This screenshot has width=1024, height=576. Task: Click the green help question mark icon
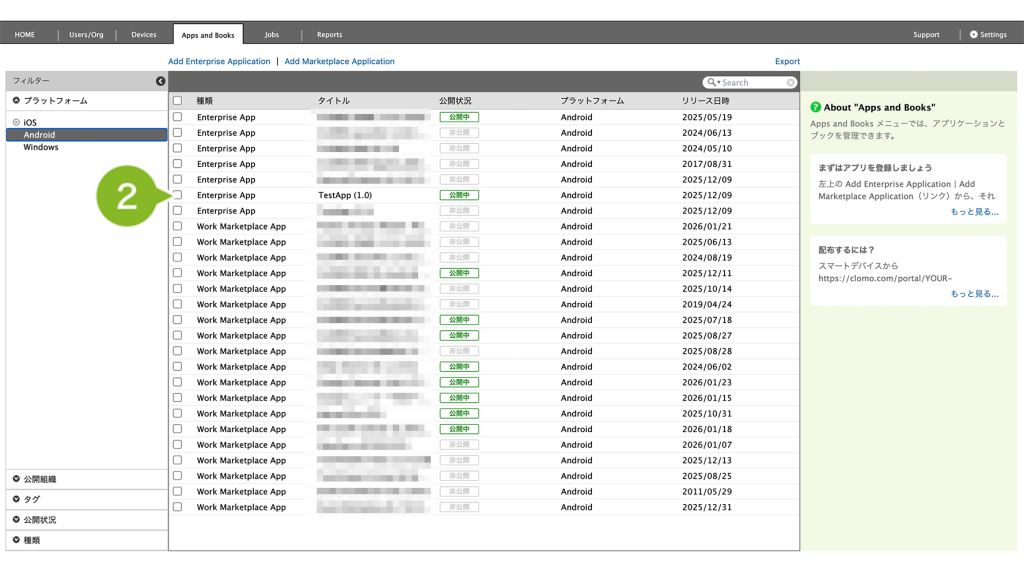coord(816,107)
